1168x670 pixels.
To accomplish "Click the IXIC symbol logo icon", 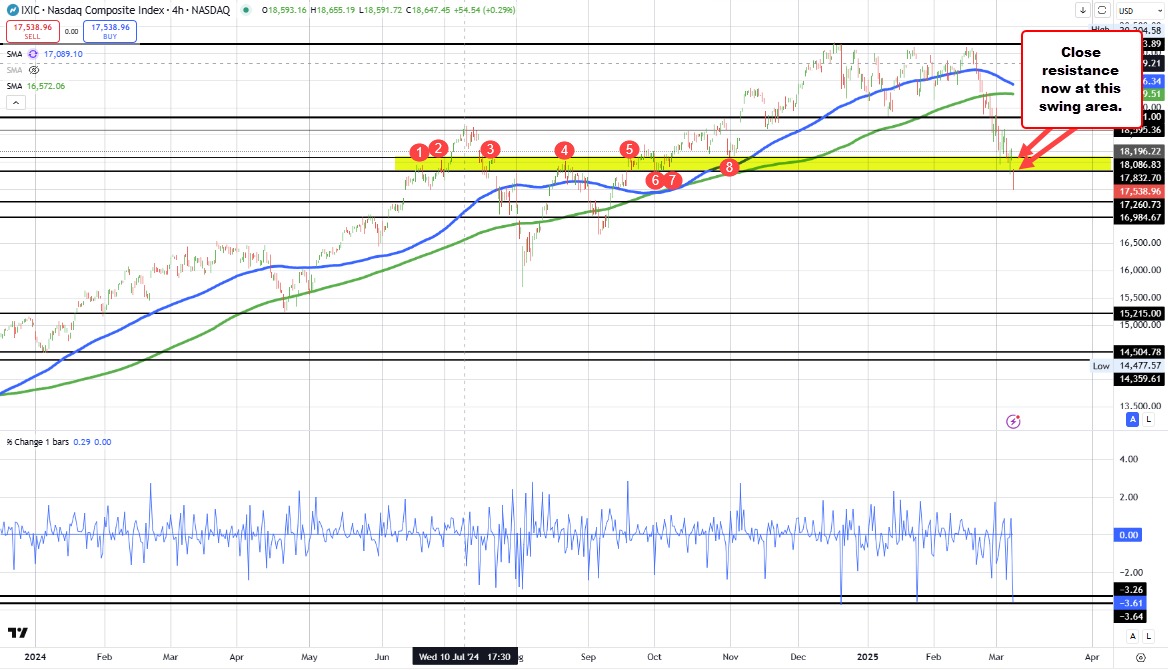I will (11, 11).
